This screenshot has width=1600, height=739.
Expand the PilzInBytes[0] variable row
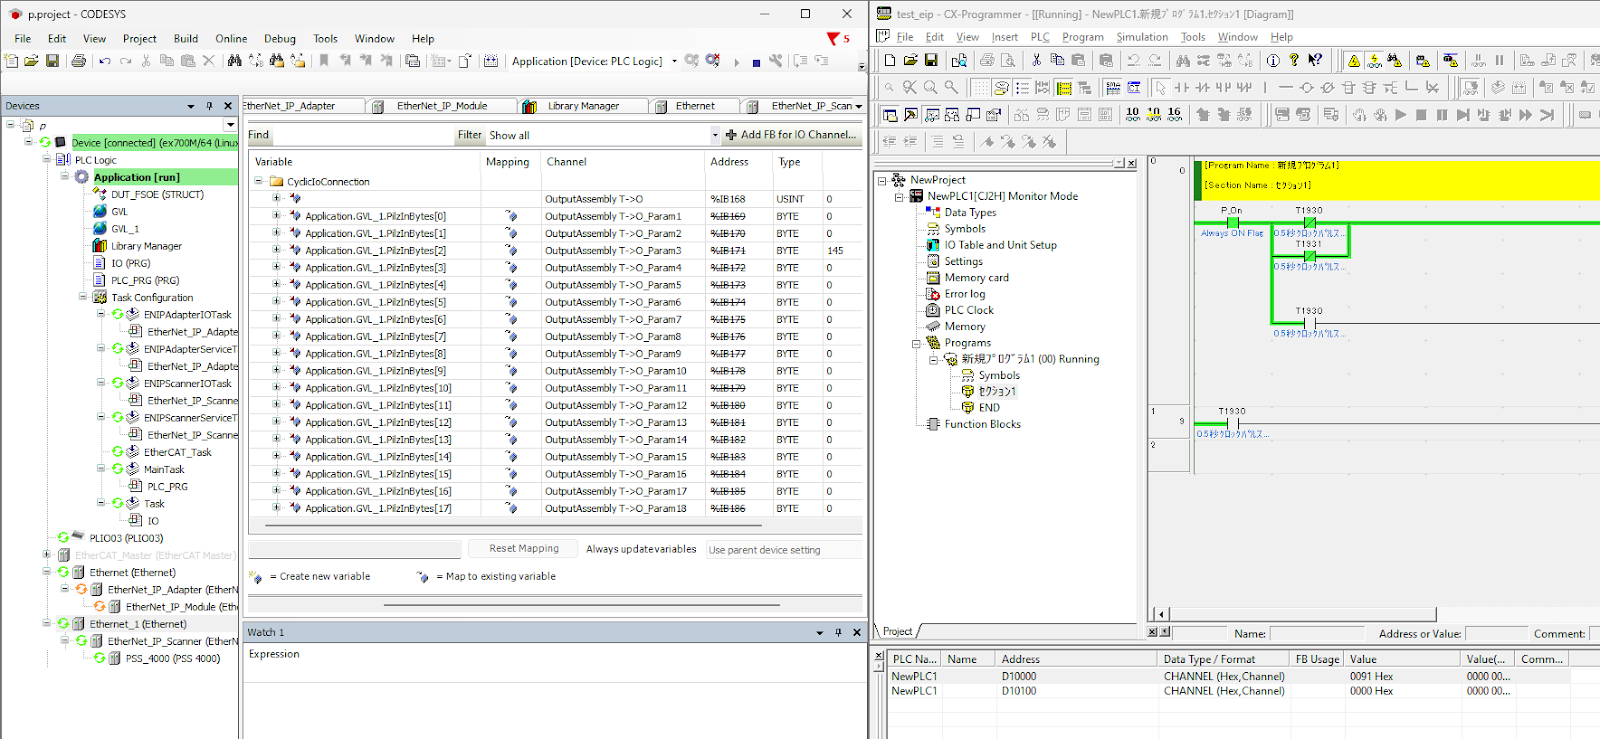coord(277,216)
